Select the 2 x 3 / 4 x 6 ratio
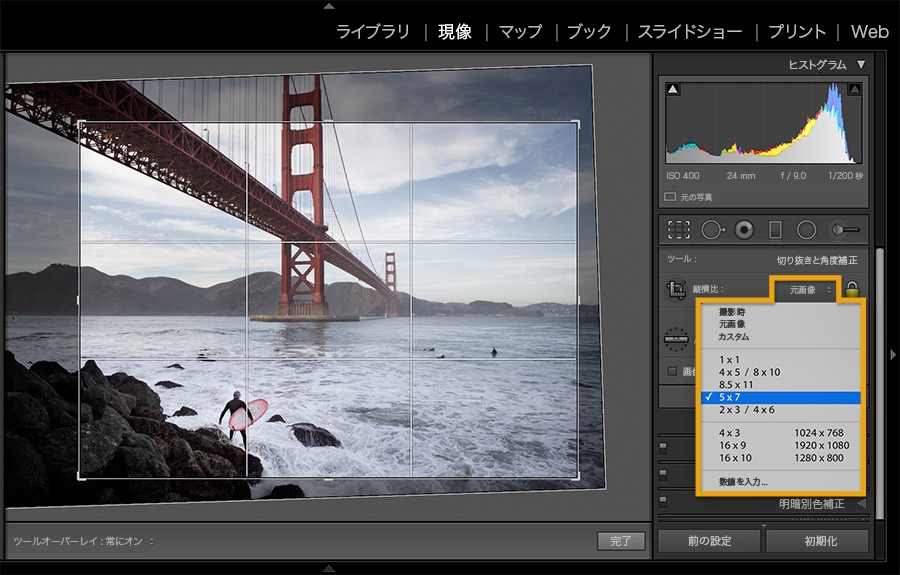 (781, 410)
